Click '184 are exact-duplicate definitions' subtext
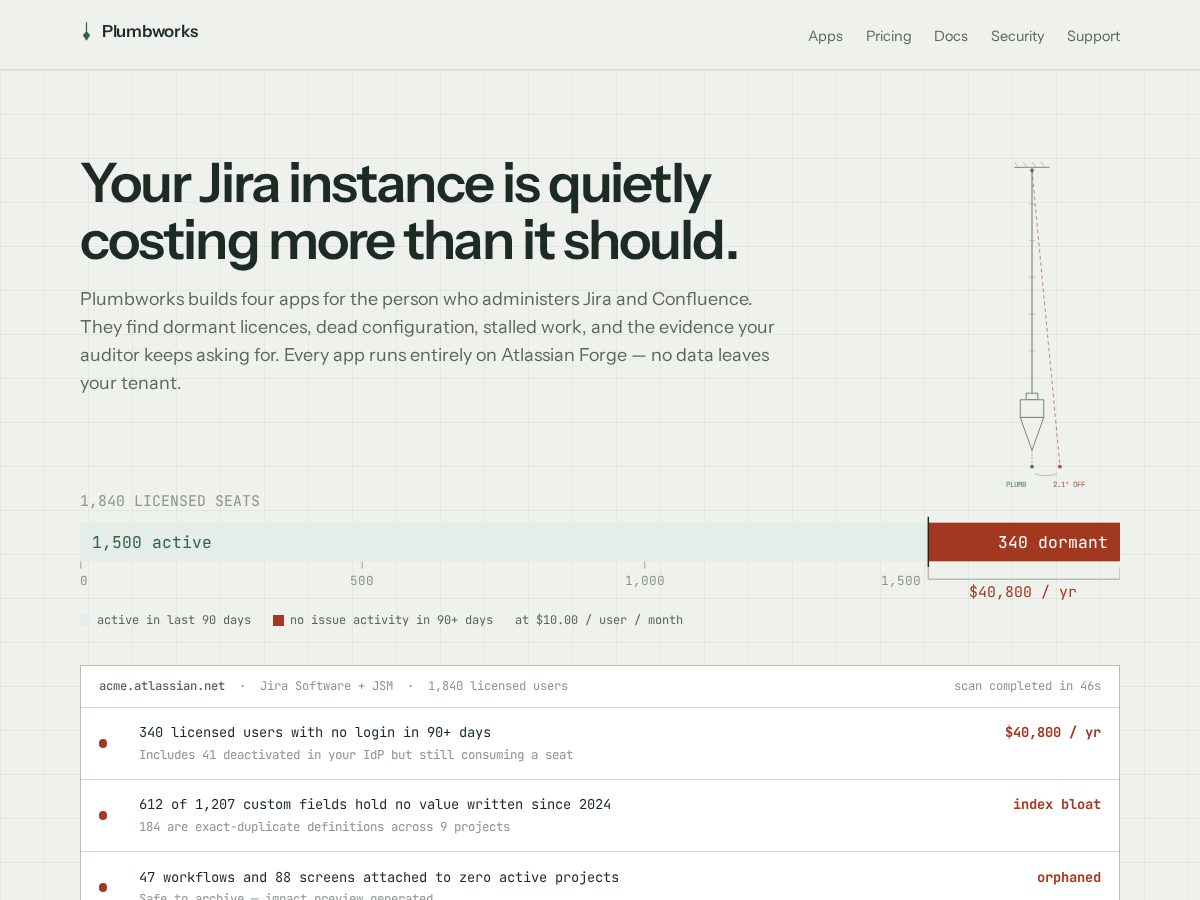Image resolution: width=1200 pixels, height=900 pixels. pos(324,827)
